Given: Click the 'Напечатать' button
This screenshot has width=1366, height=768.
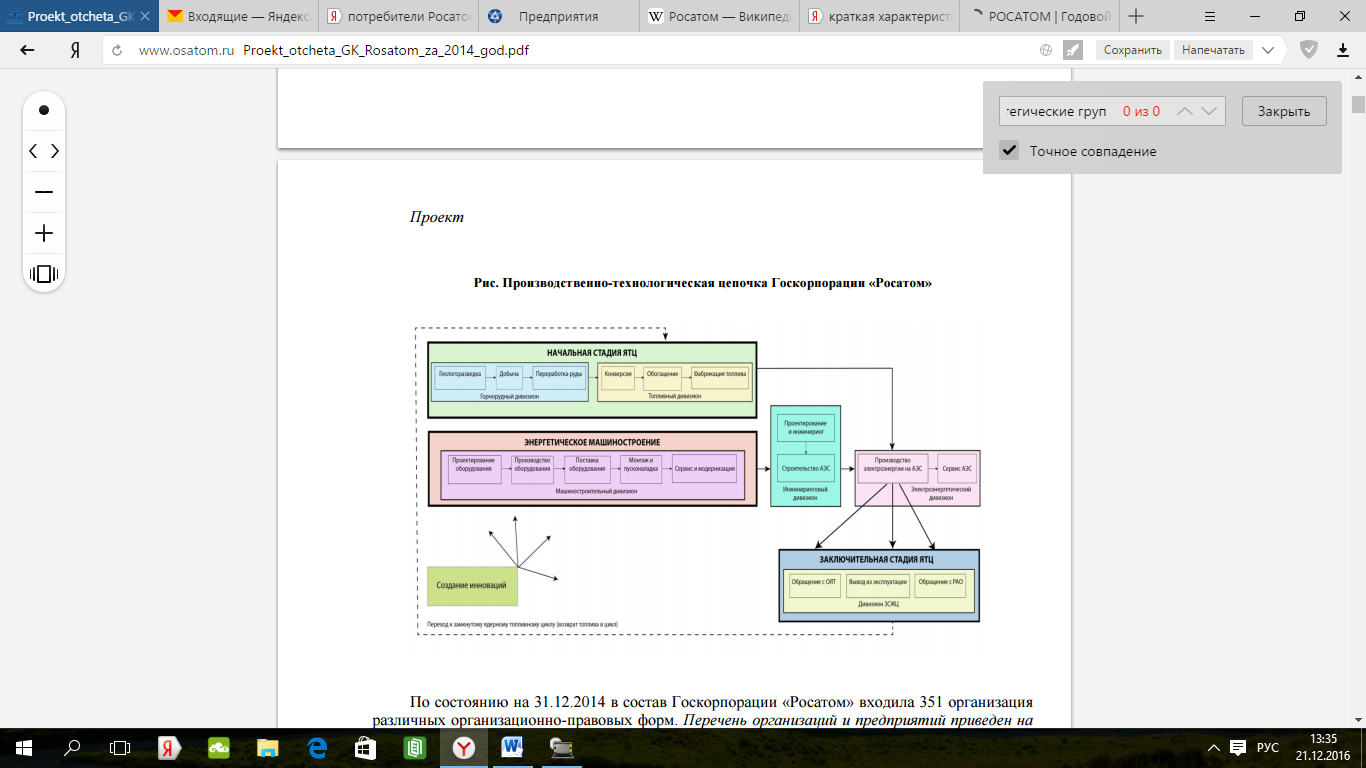Looking at the screenshot, I should (x=1213, y=50).
